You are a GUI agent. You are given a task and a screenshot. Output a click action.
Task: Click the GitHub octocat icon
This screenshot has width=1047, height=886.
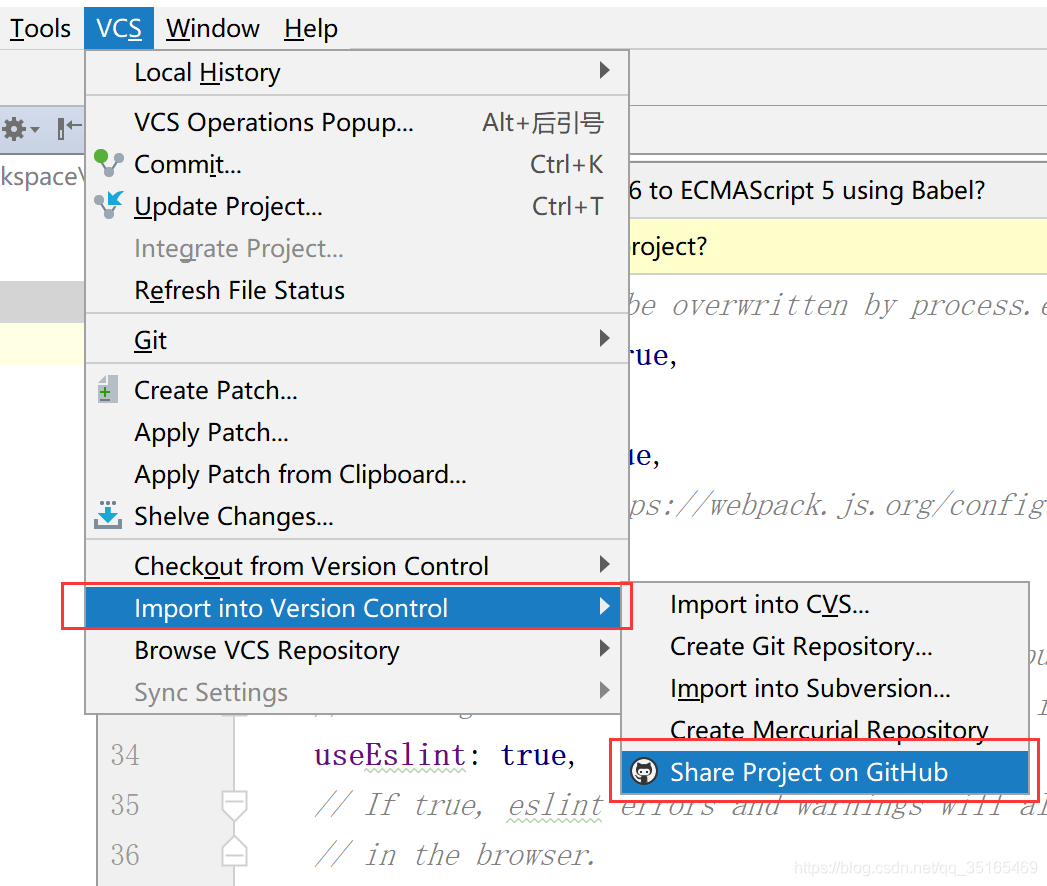pyautogui.click(x=644, y=772)
